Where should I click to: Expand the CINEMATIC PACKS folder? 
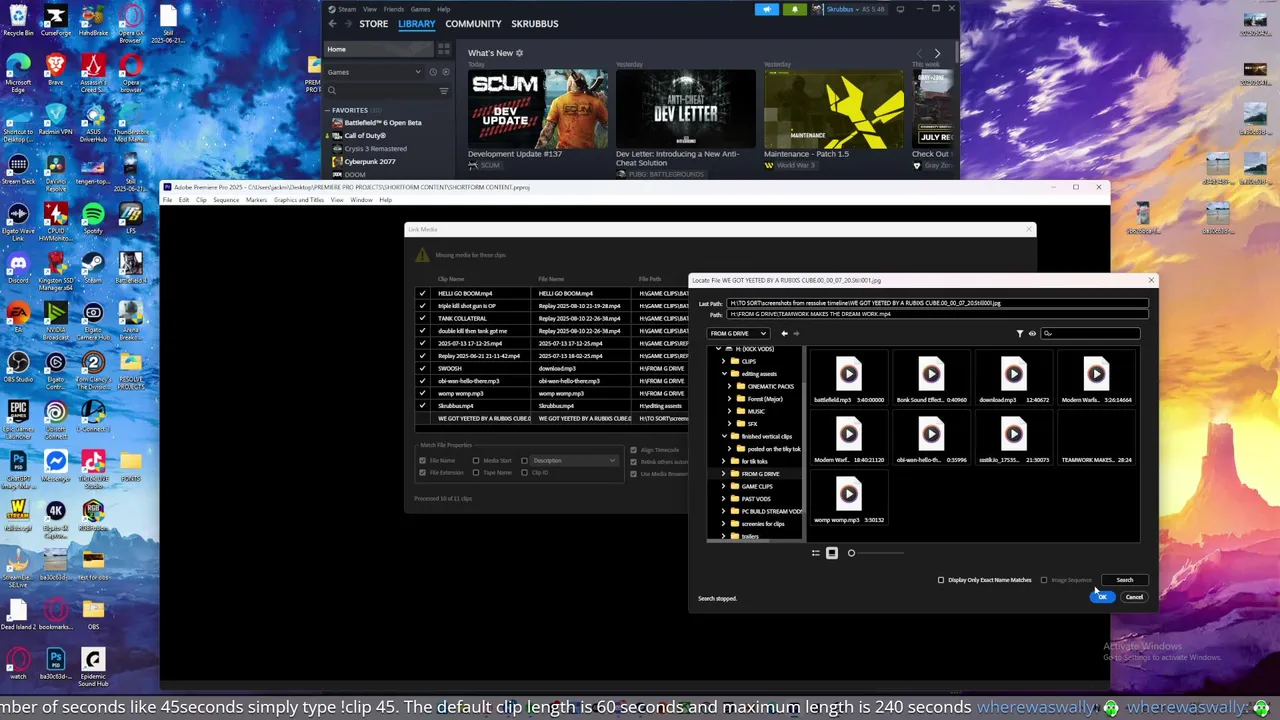pos(730,386)
